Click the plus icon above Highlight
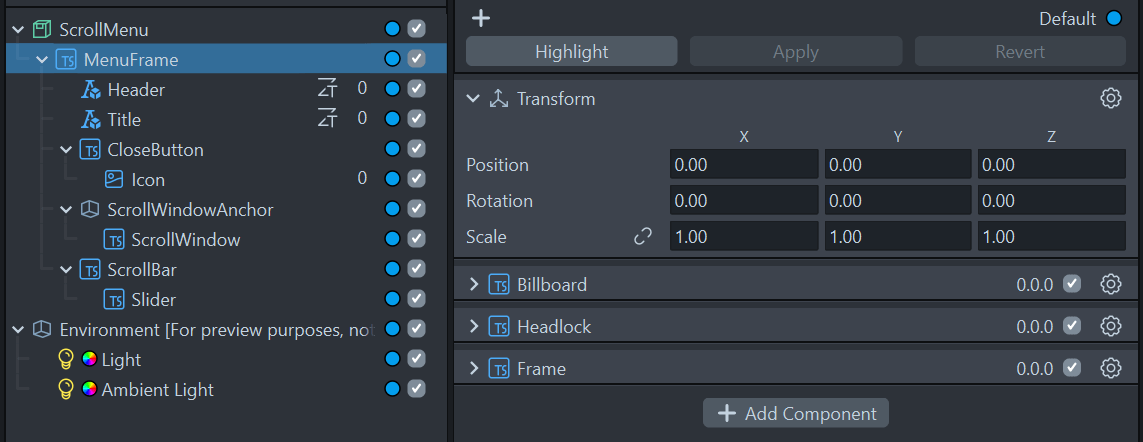This screenshot has height=442, width=1143. pyautogui.click(x=481, y=18)
